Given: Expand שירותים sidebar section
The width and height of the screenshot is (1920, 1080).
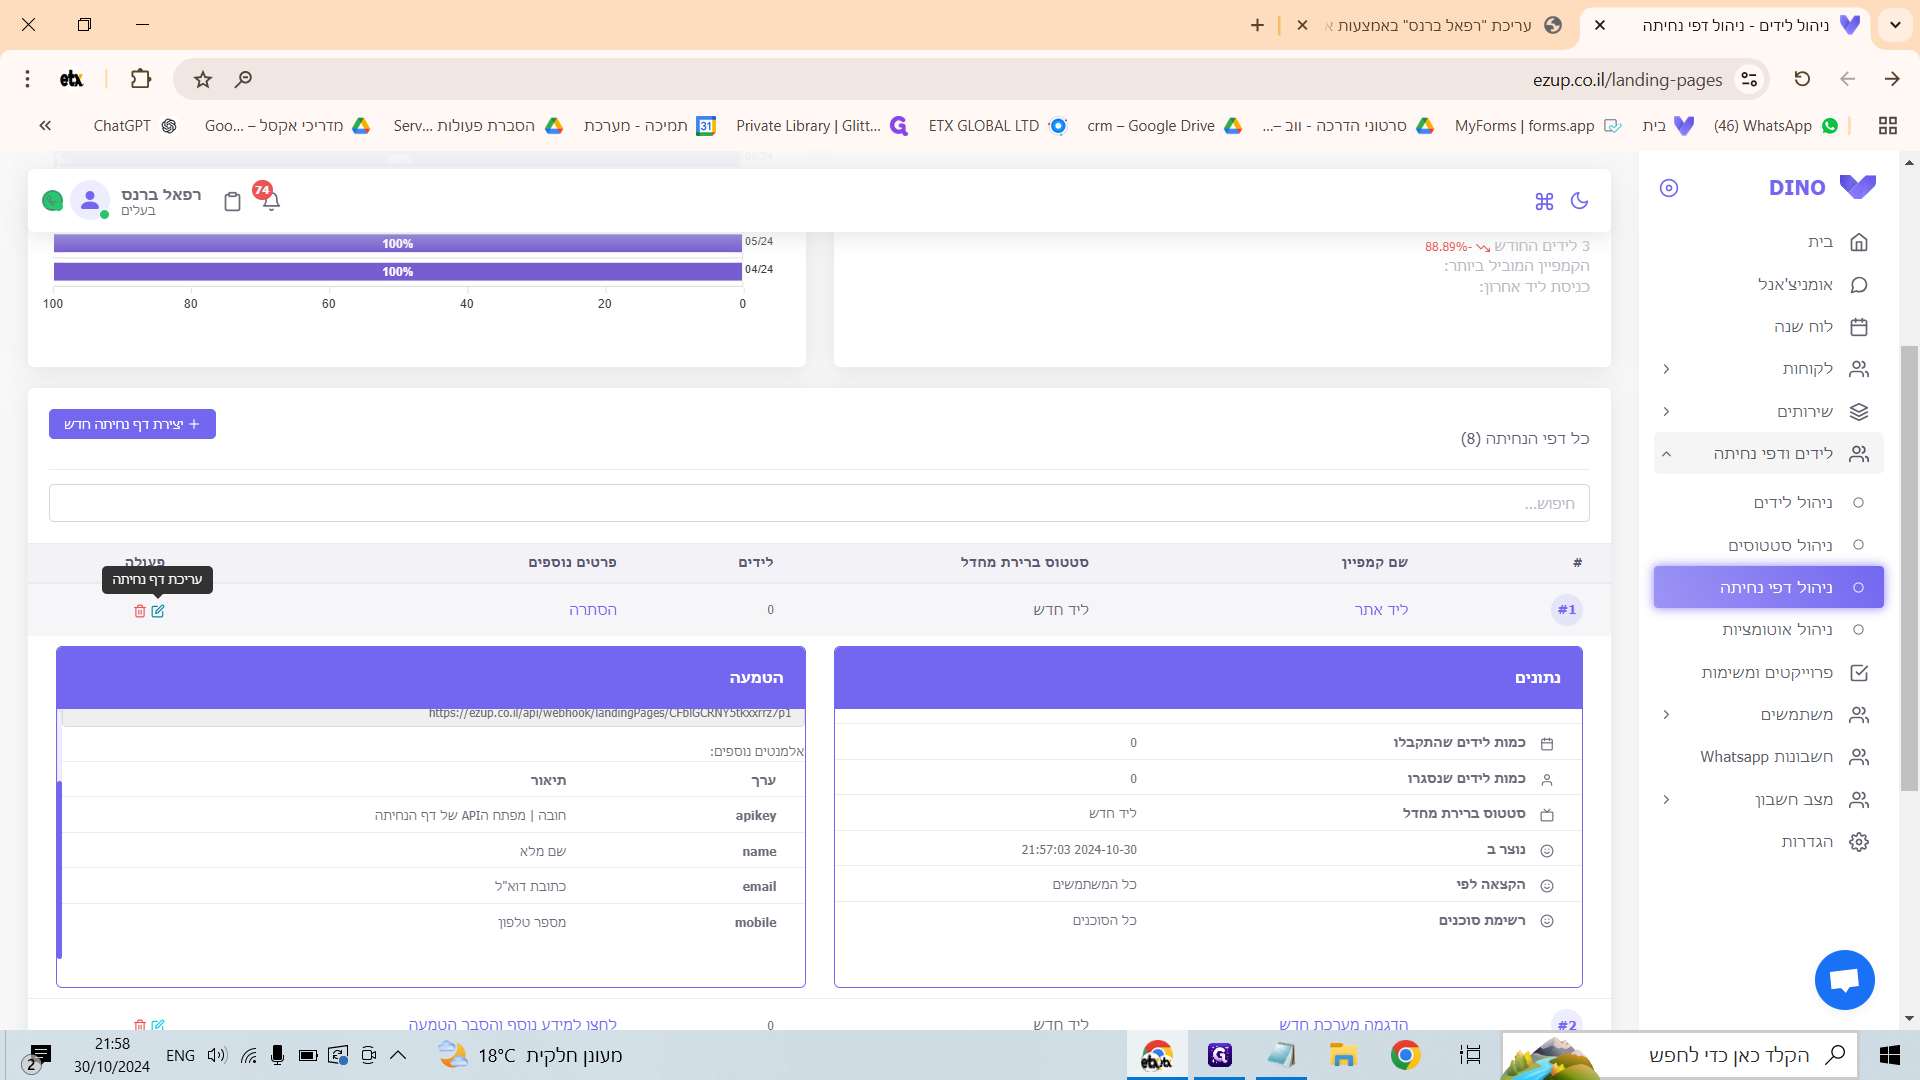Looking at the screenshot, I should tap(1769, 412).
